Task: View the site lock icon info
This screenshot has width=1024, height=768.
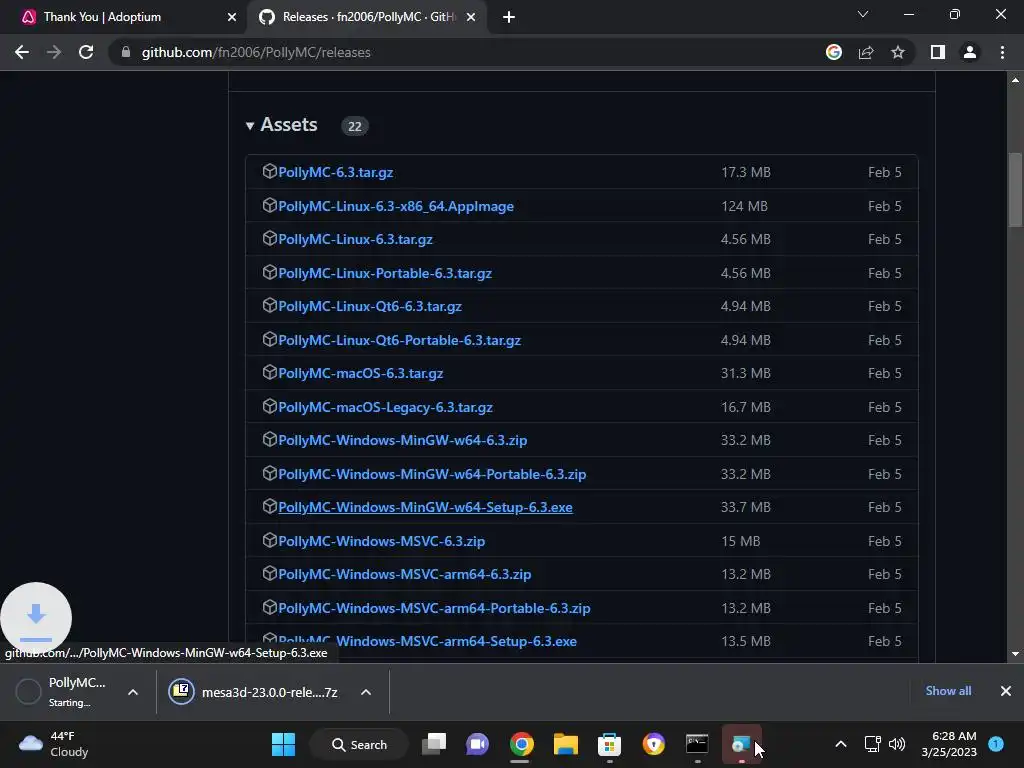Action: [x=126, y=52]
